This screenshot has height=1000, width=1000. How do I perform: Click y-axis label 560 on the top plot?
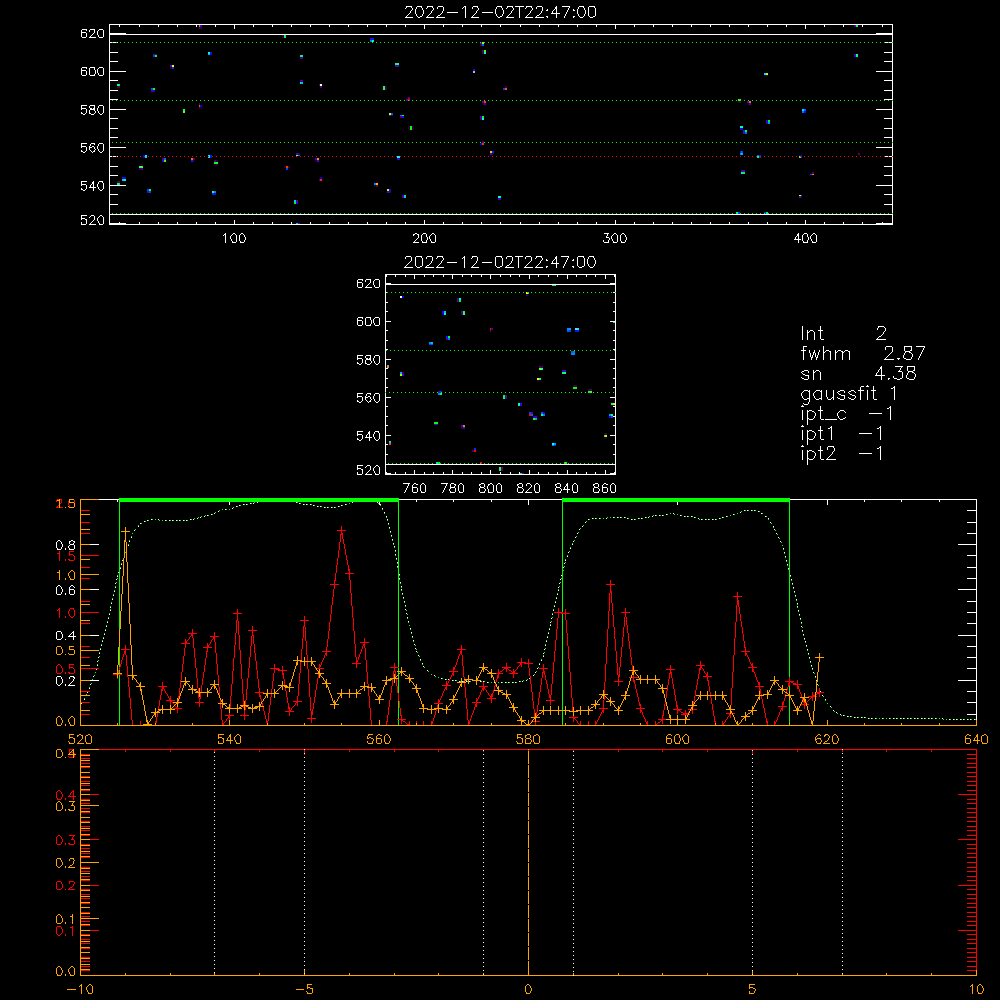pyautogui.click(x=92, y=147)
